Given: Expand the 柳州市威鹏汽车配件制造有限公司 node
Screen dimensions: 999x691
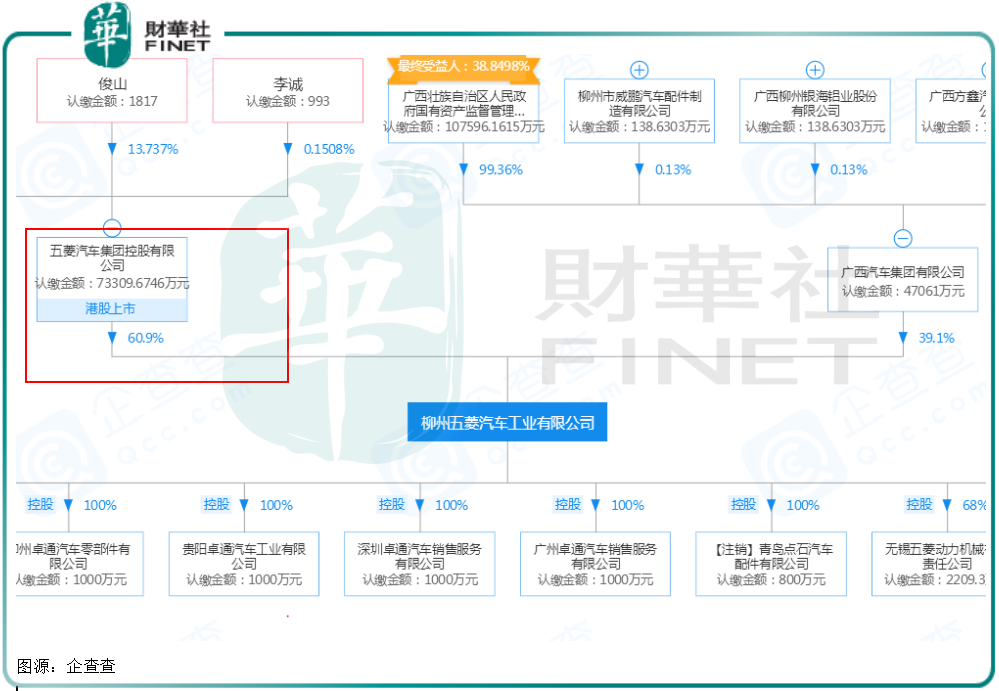Looking at the screenshot, I should point(639,70).
